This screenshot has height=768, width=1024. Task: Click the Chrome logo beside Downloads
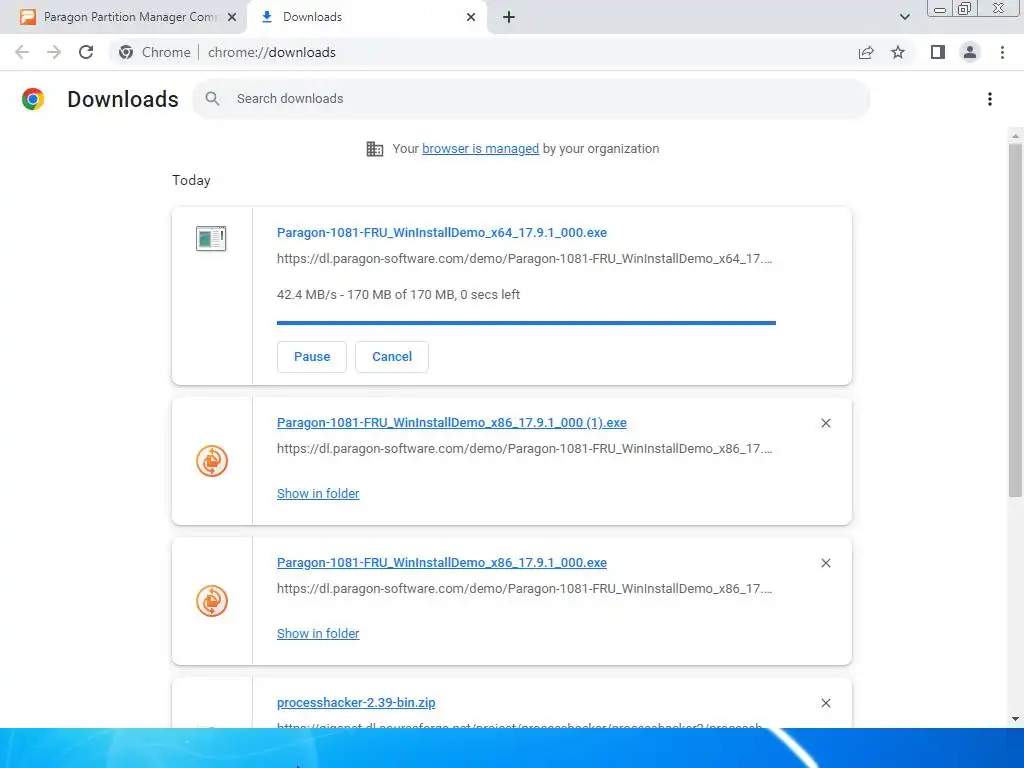pos(33,99)
